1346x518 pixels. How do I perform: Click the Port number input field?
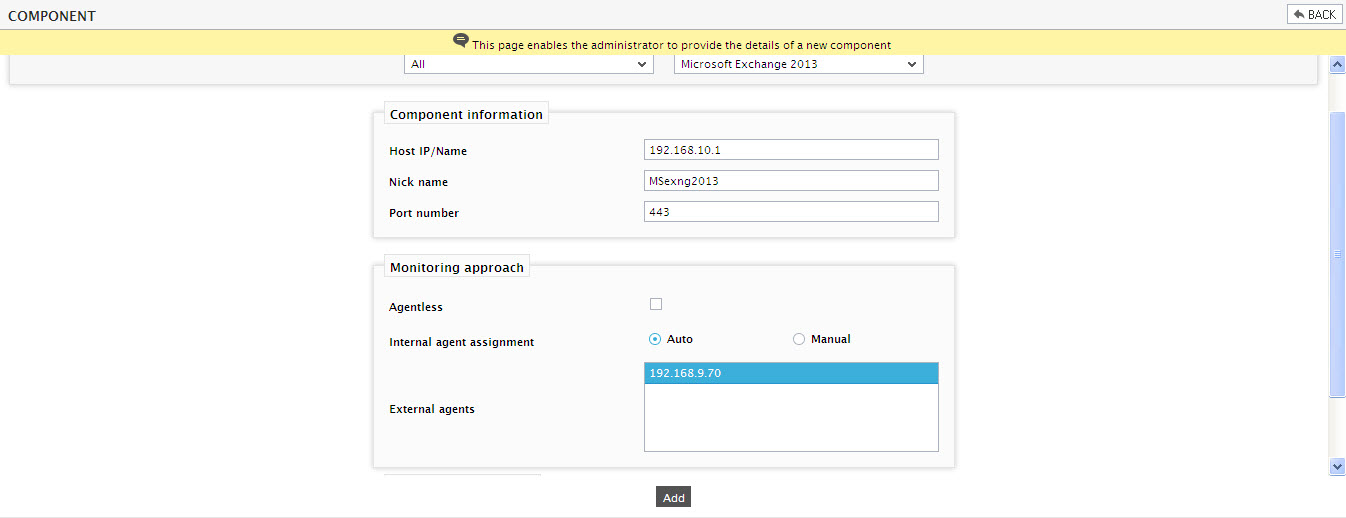coord(791,212)
